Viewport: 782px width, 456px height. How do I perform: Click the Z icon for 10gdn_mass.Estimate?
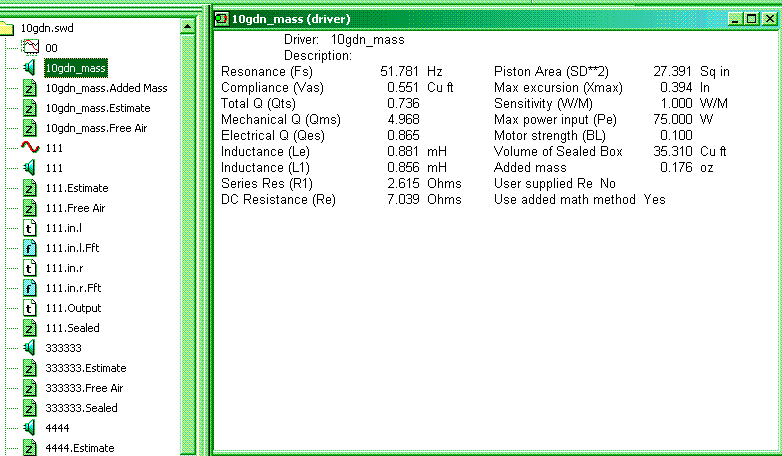(30, 108)
